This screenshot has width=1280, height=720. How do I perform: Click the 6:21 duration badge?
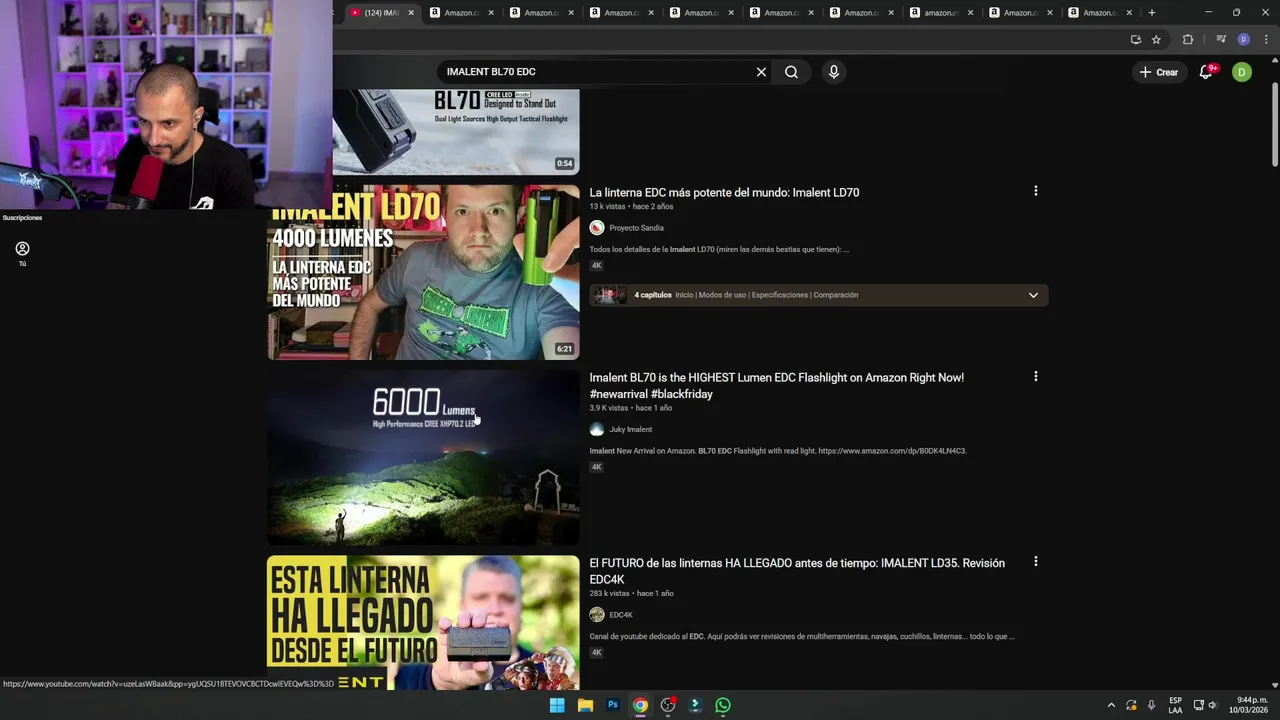564,349
